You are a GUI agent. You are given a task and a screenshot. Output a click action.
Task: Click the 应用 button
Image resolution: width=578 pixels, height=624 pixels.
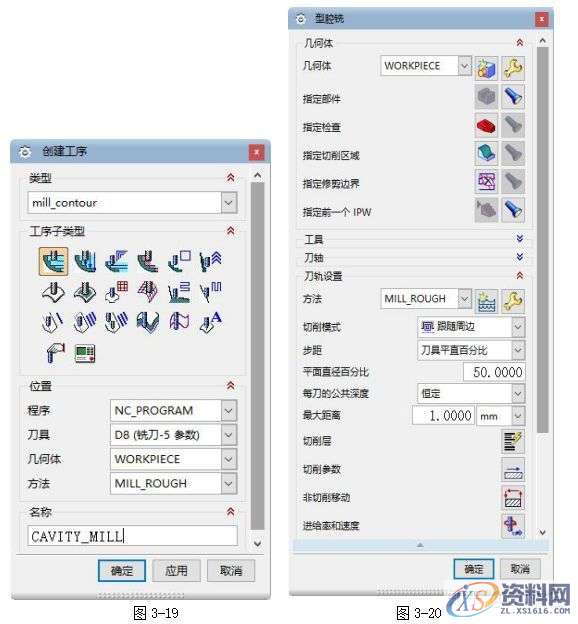tap(176, 571)
